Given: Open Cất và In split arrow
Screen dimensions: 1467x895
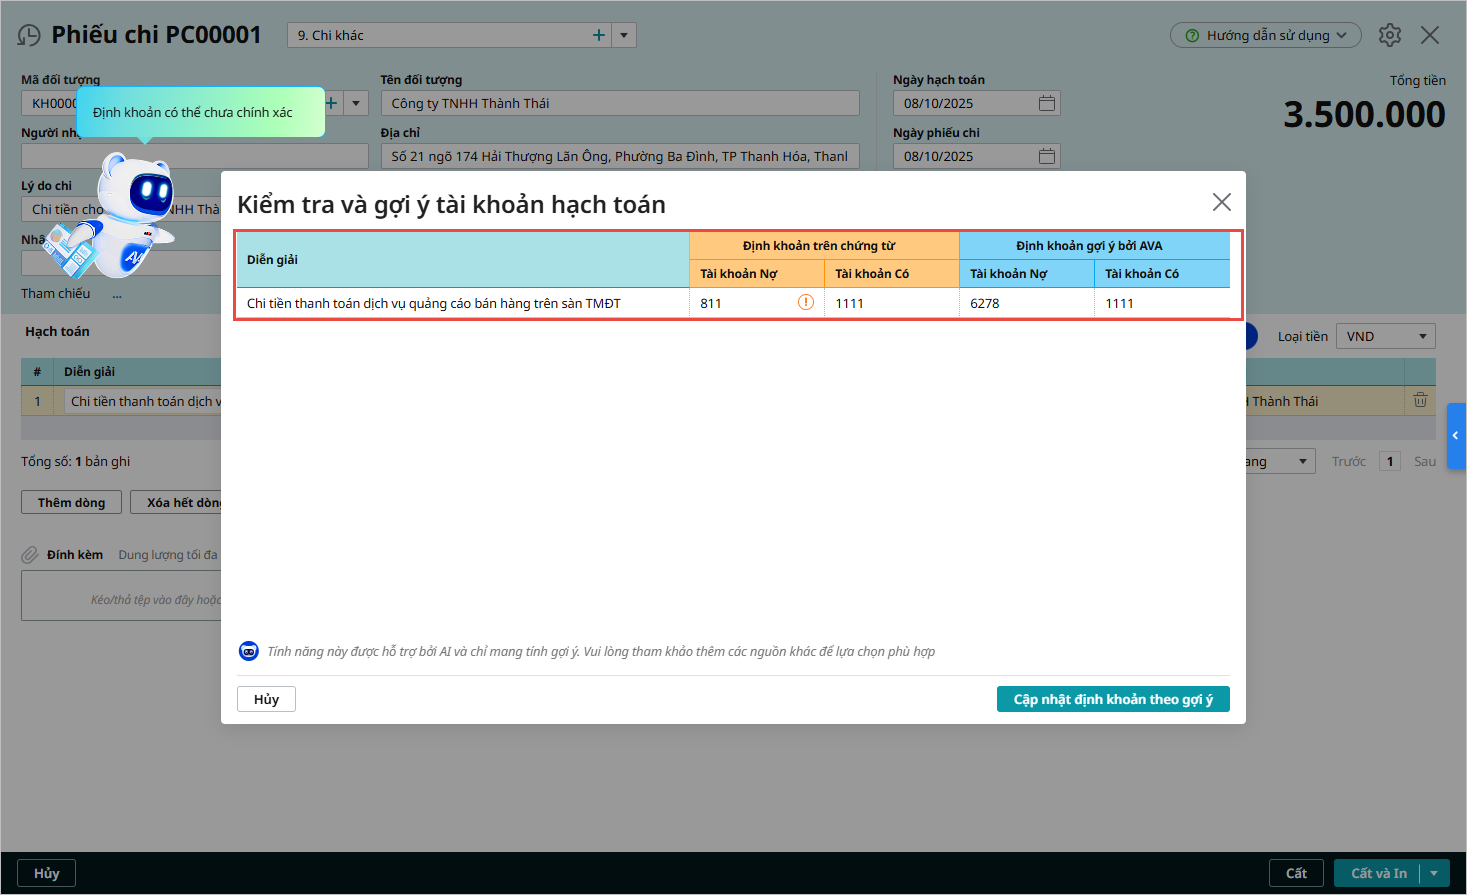Looking at the screenshot, I should coord(1434,873).
